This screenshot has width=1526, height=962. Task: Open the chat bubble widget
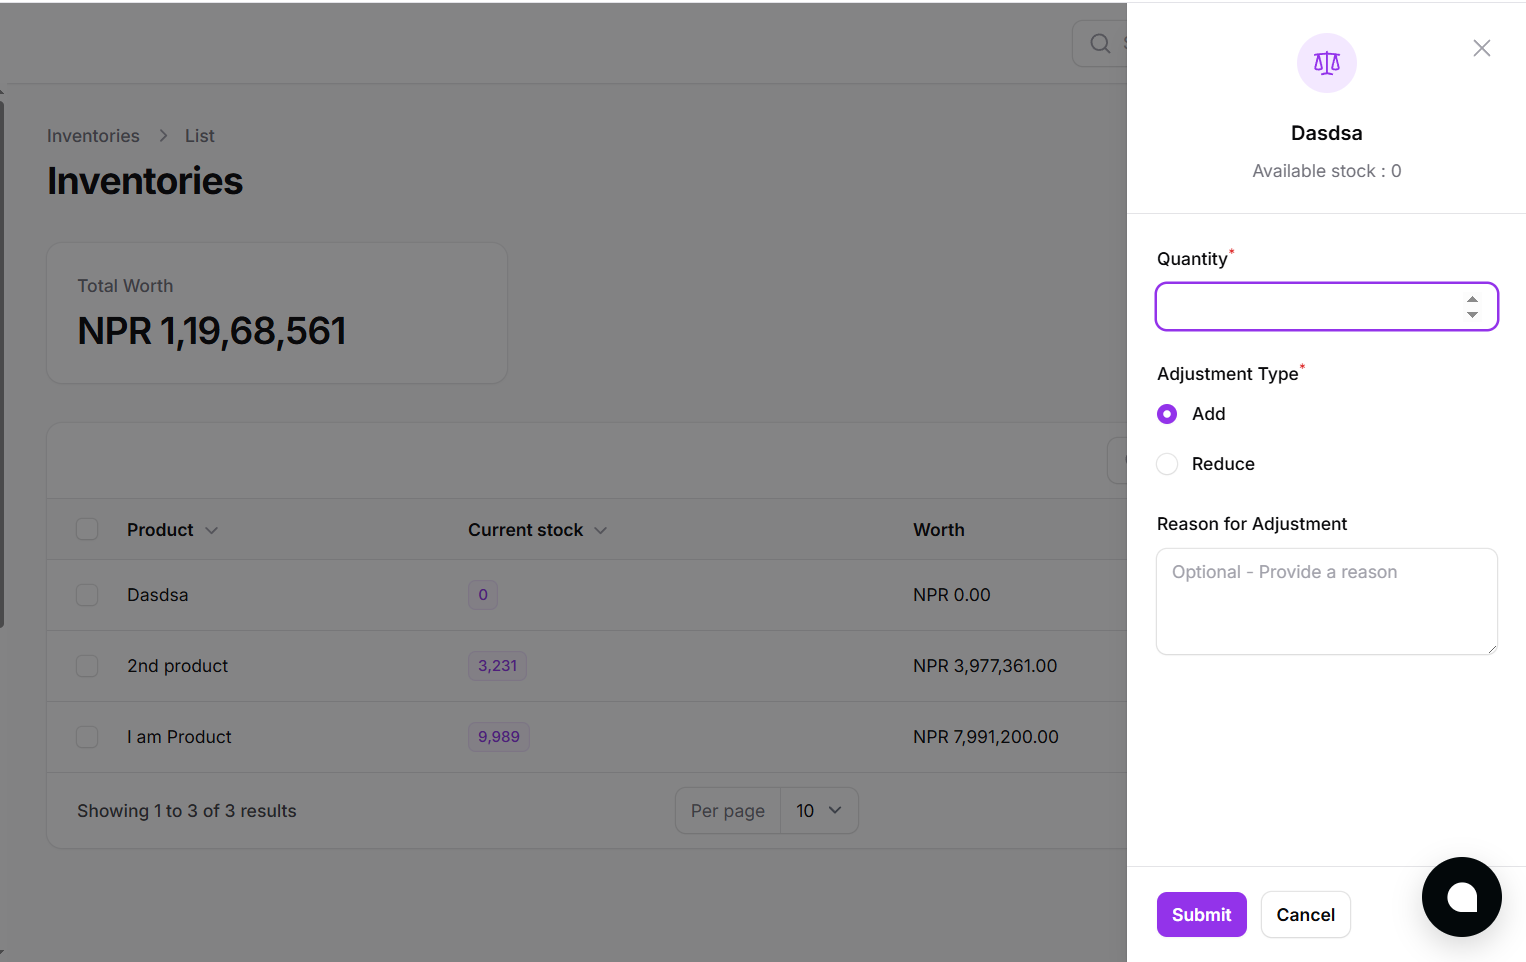[x=1461, y=897]
